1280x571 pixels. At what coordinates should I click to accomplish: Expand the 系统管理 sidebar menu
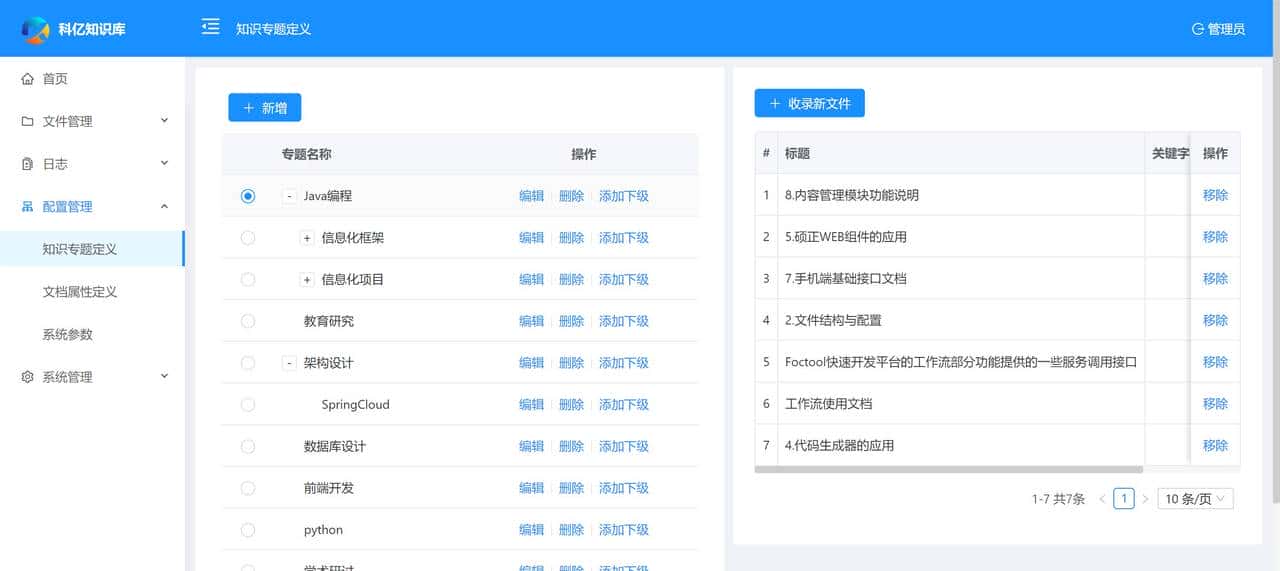(x=165, y=377)
